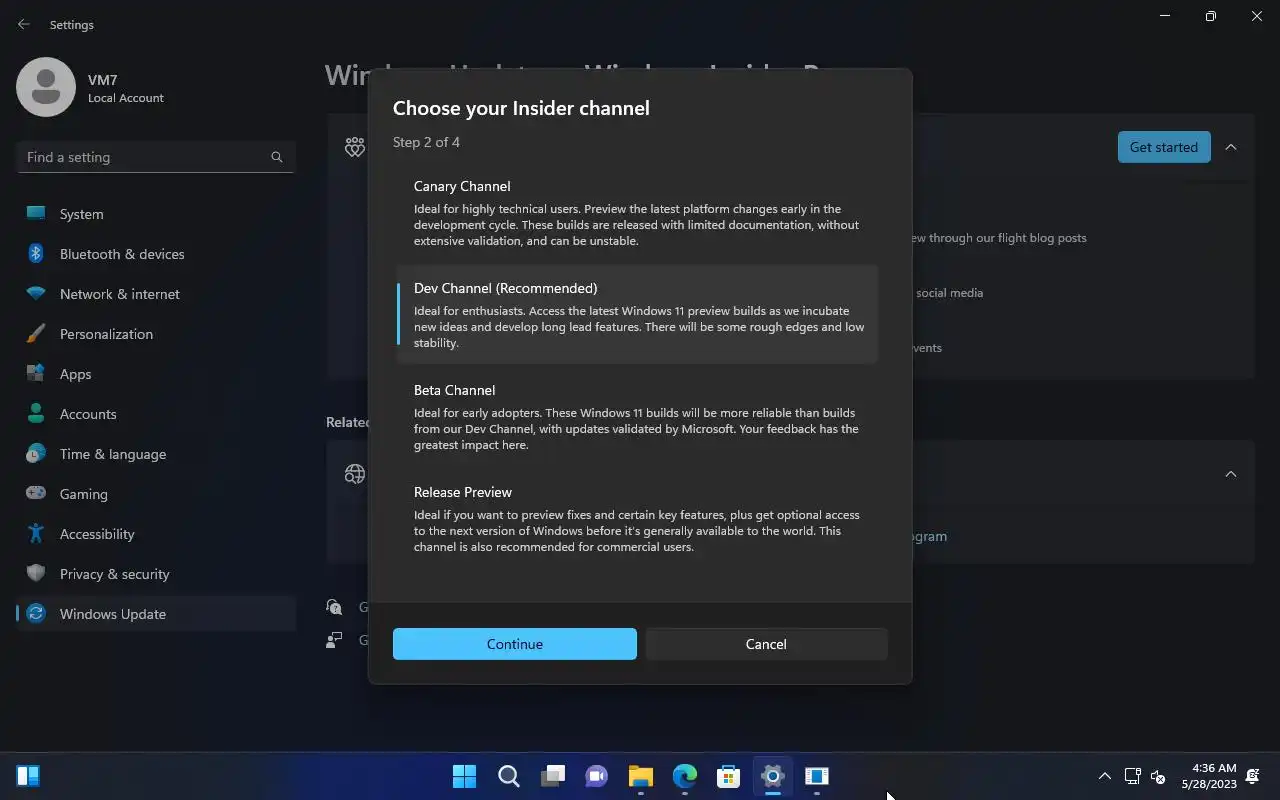Collapse the Join Insider Program section chevron
Viewport: 1280px width, 800px height.
(1231, 147)
